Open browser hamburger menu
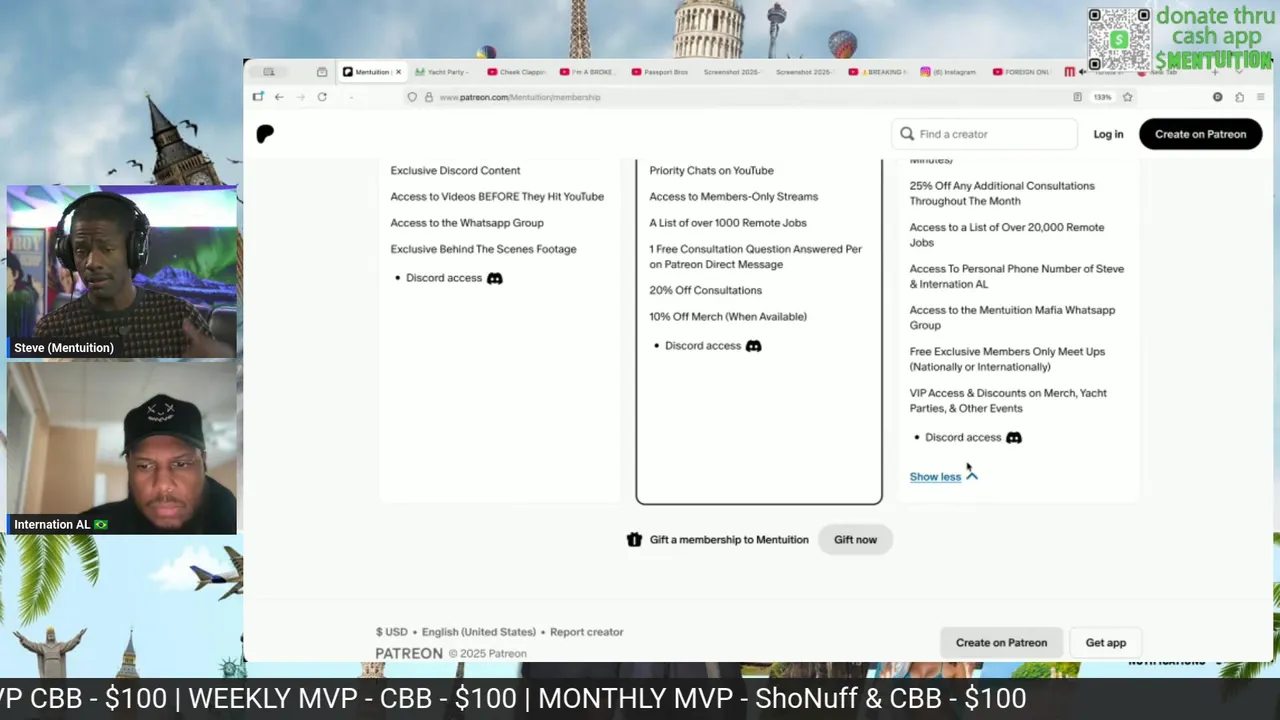This screenshot has width=1280, height=720. [x=1260, y=97]
